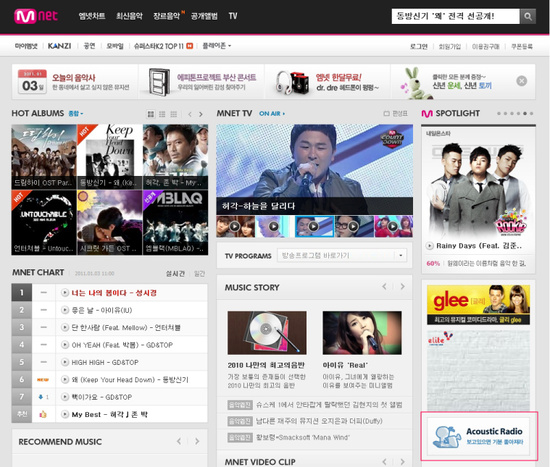Open the Smacksoft 'Mana Wind' story link
Image resolution: width=550 pixels, height=467 pixels.
tap(303, 437)
